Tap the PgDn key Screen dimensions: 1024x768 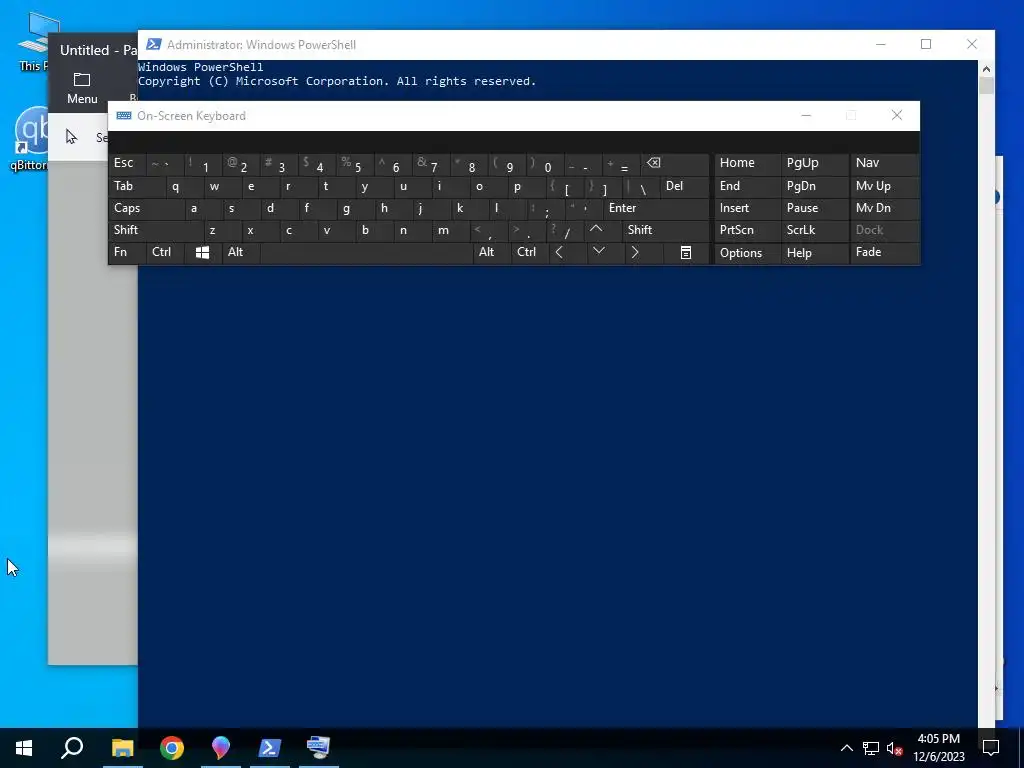[814, 186]
